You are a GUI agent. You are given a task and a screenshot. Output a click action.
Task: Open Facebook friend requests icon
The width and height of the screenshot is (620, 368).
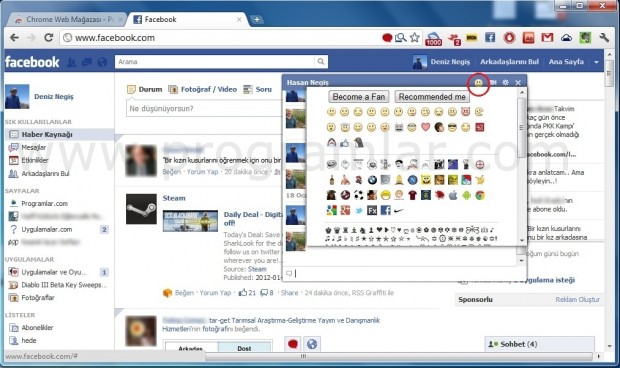tap(72, 62)
